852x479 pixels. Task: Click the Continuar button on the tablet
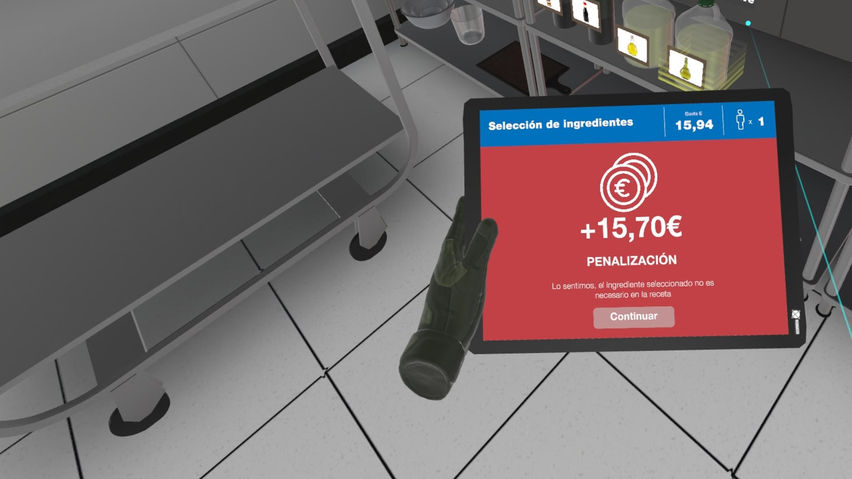click(x=634, y=317)
